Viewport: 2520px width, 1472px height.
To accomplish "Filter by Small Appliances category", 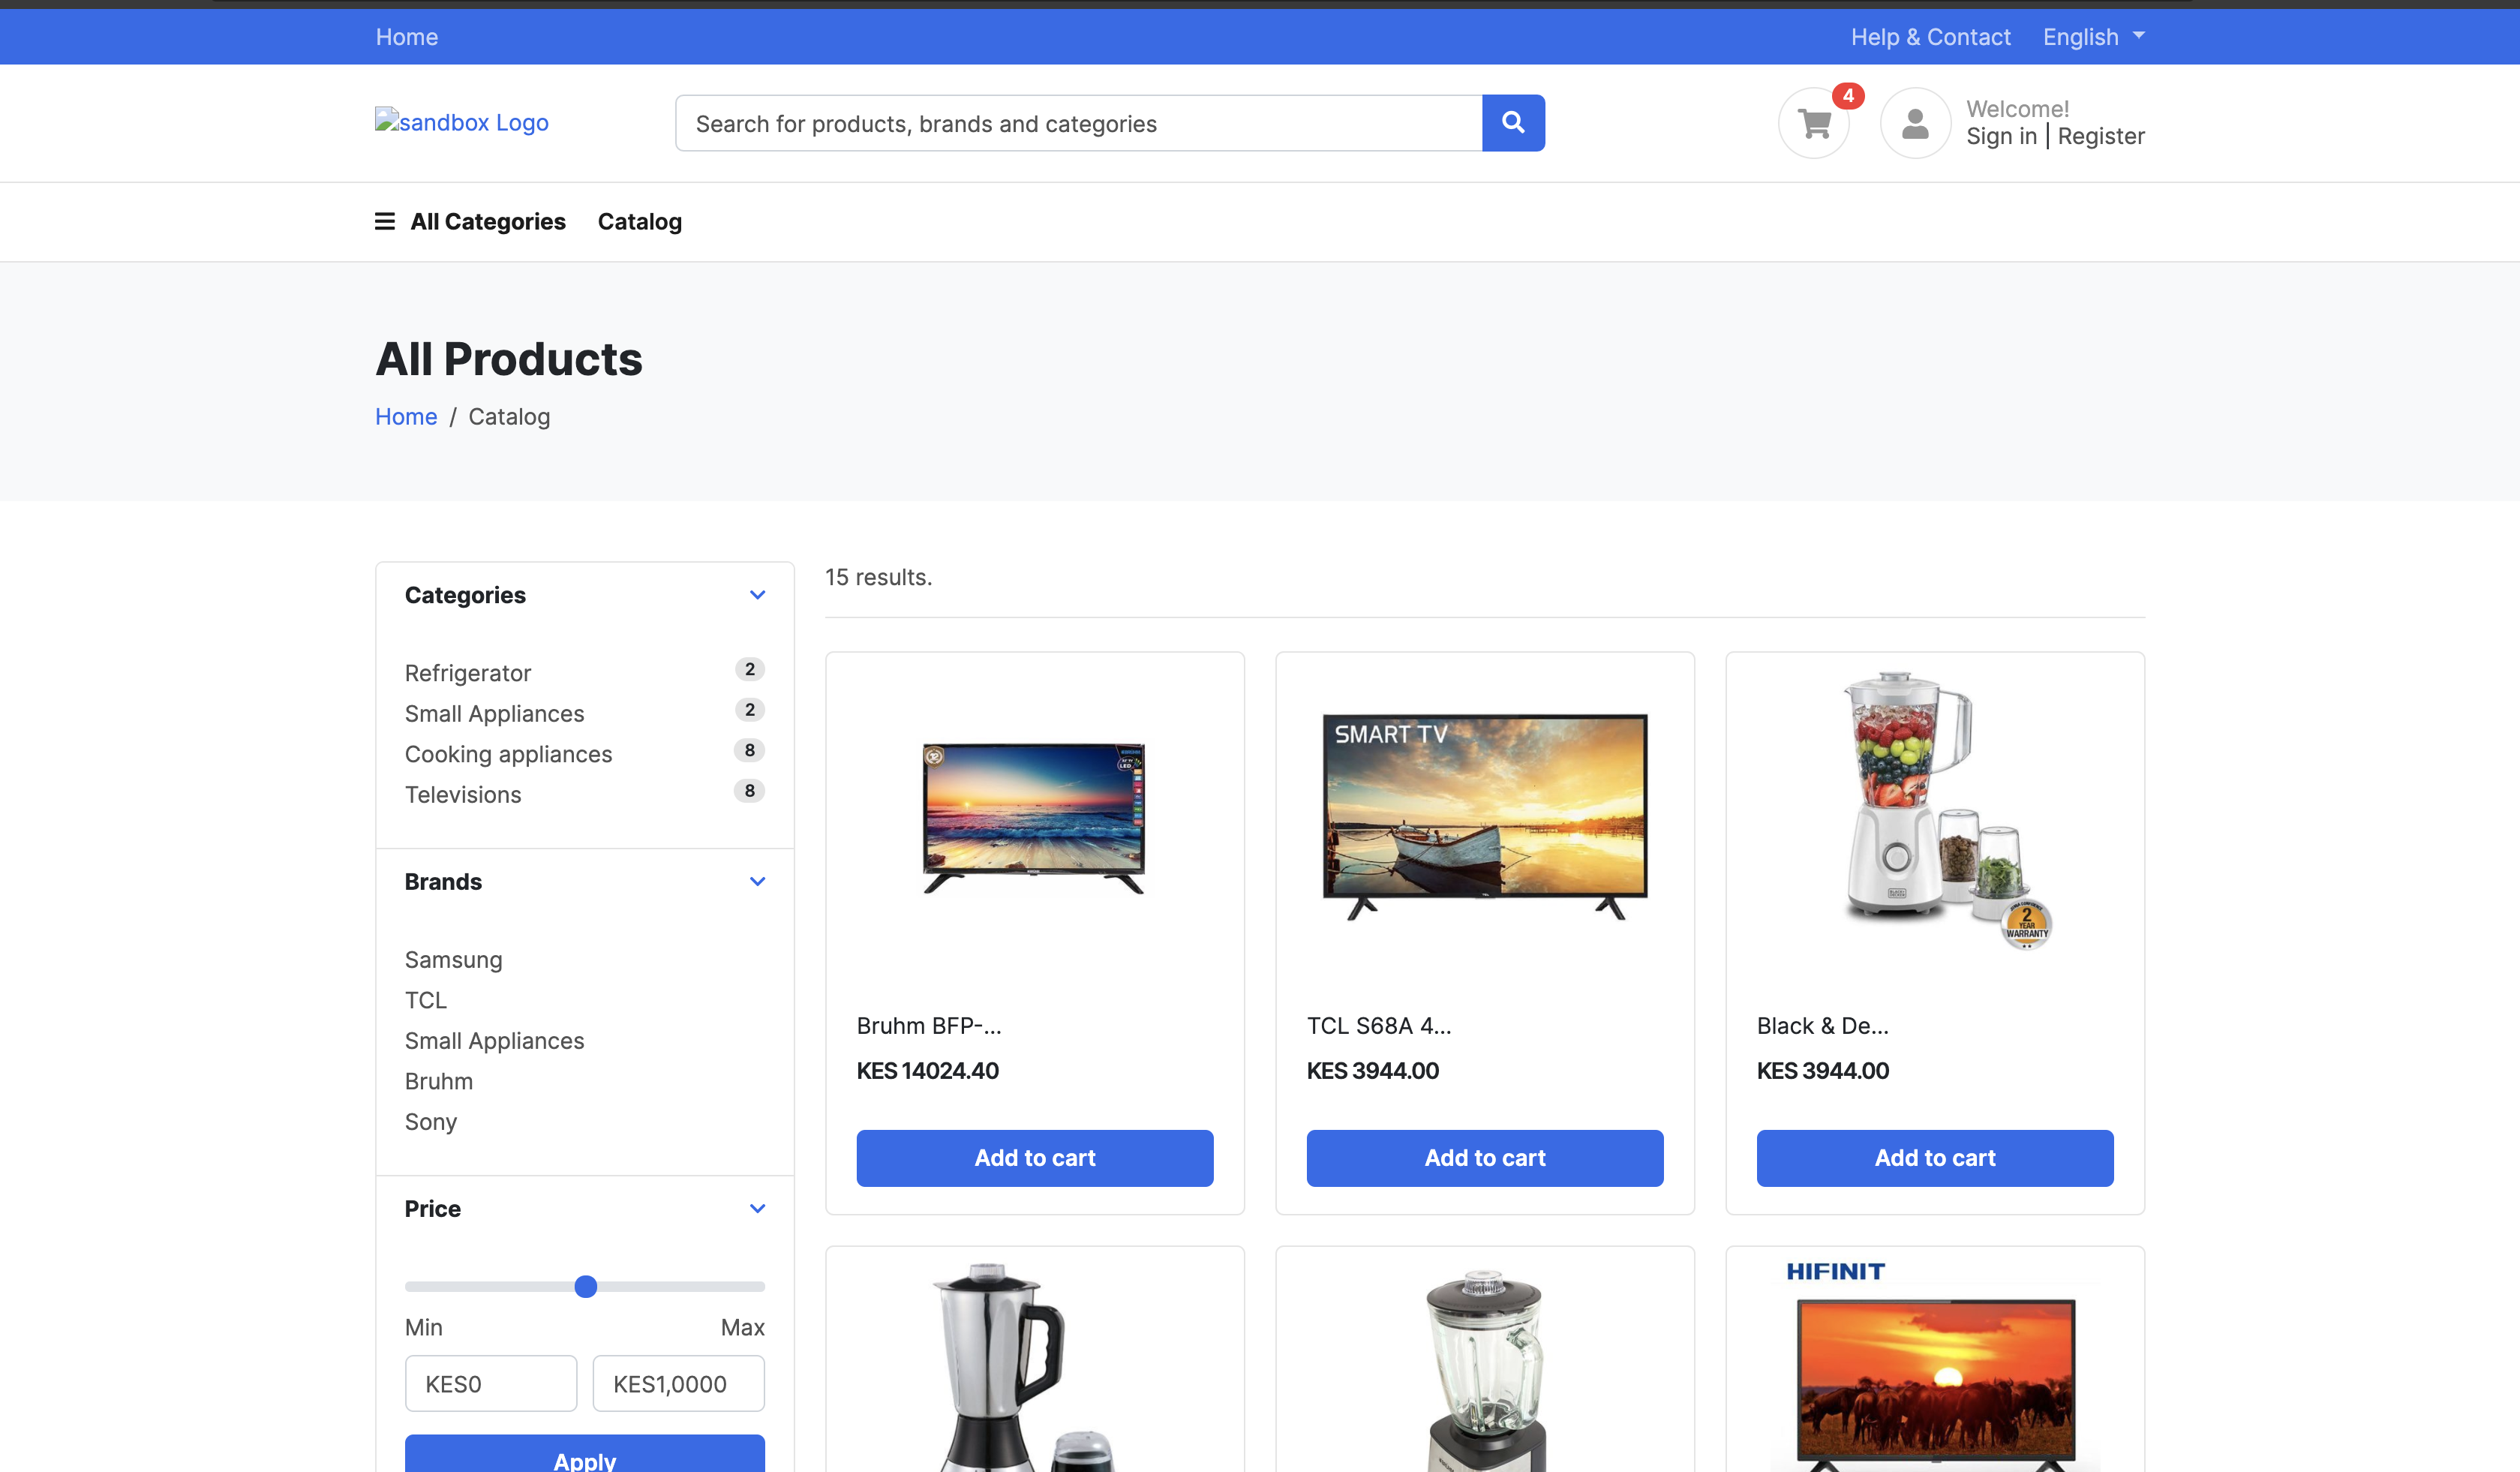I will [x=494, y=714].
